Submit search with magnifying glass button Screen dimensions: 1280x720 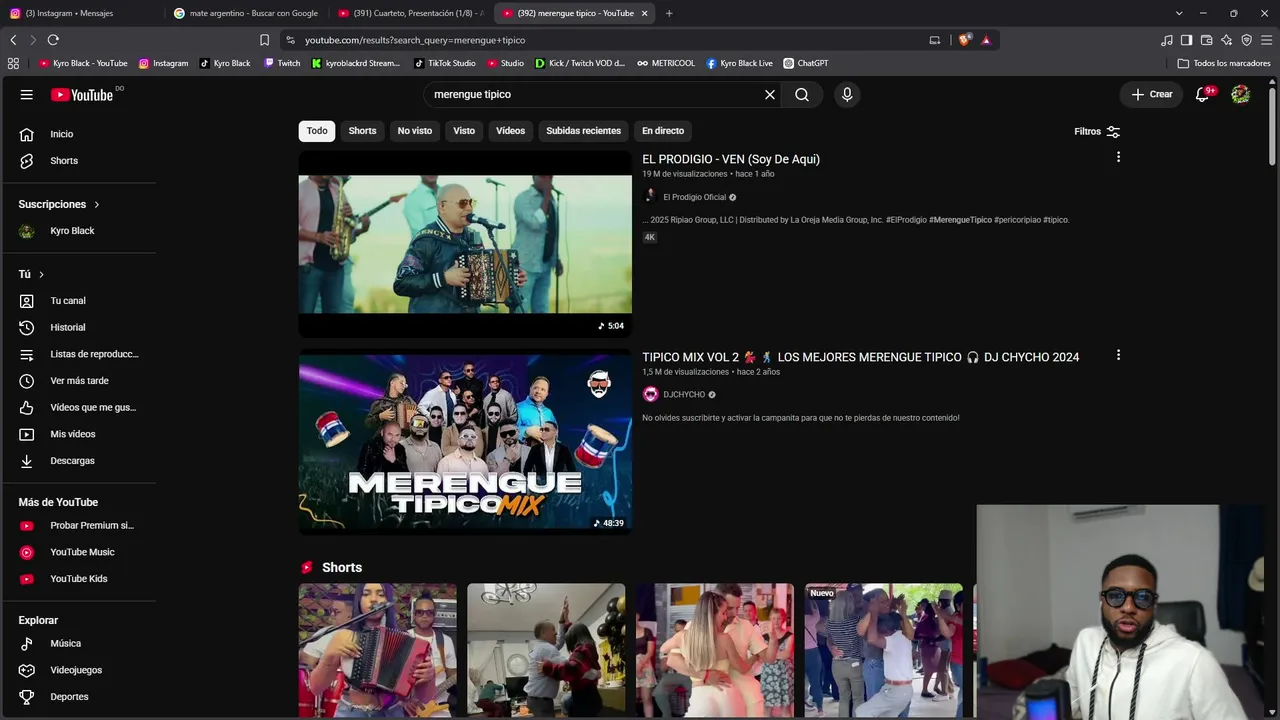(802, 94)
